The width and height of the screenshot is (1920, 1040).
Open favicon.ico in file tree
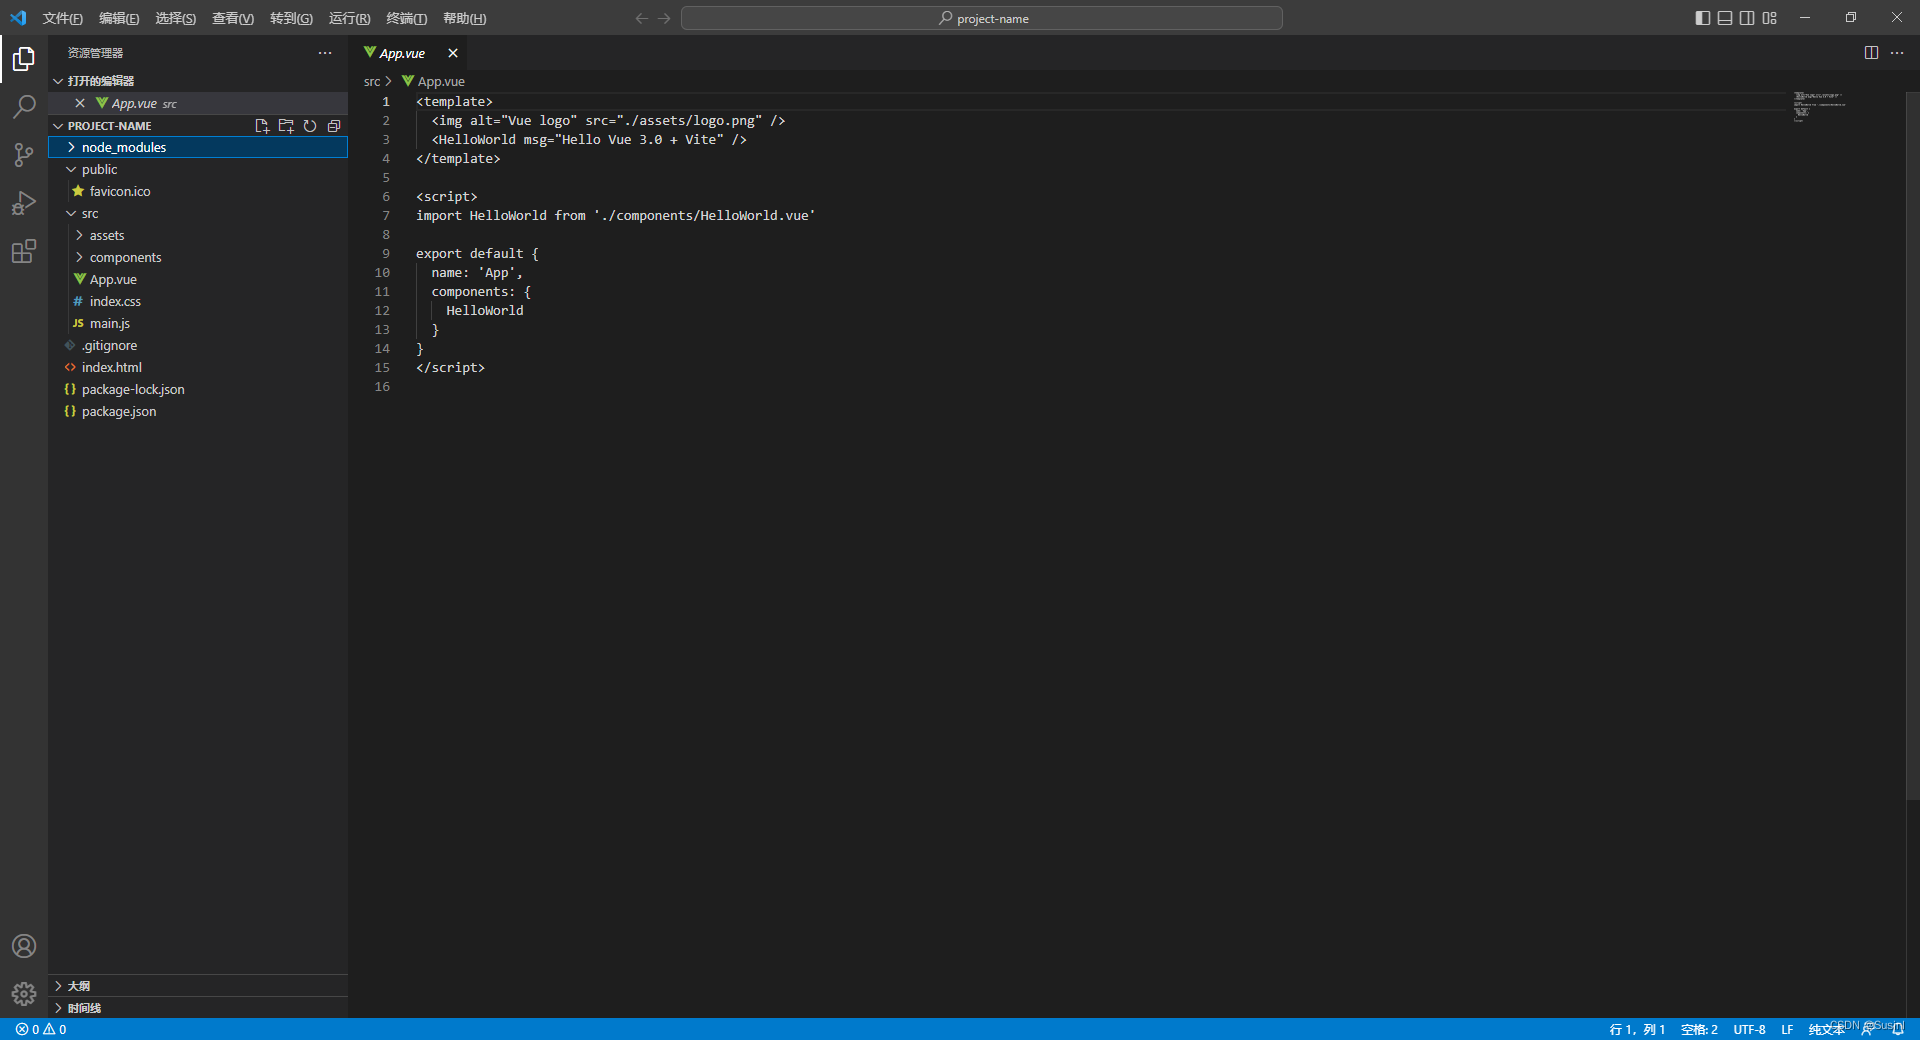pos(198,191)
